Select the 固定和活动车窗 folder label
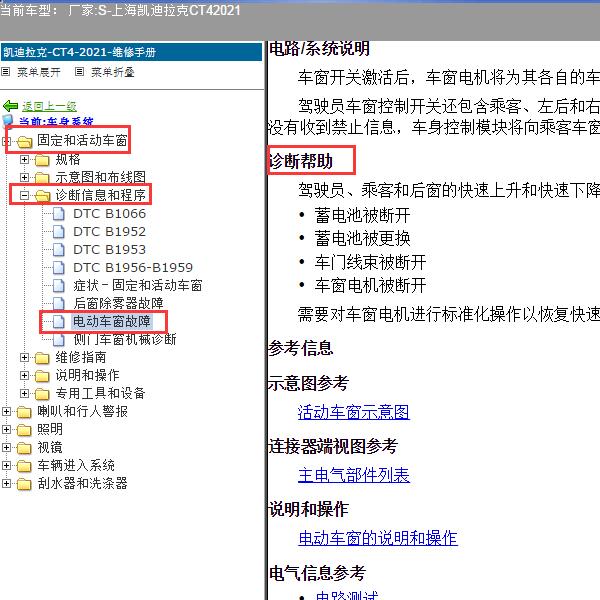This screenshot has height=600, width=600. point(82,140)
